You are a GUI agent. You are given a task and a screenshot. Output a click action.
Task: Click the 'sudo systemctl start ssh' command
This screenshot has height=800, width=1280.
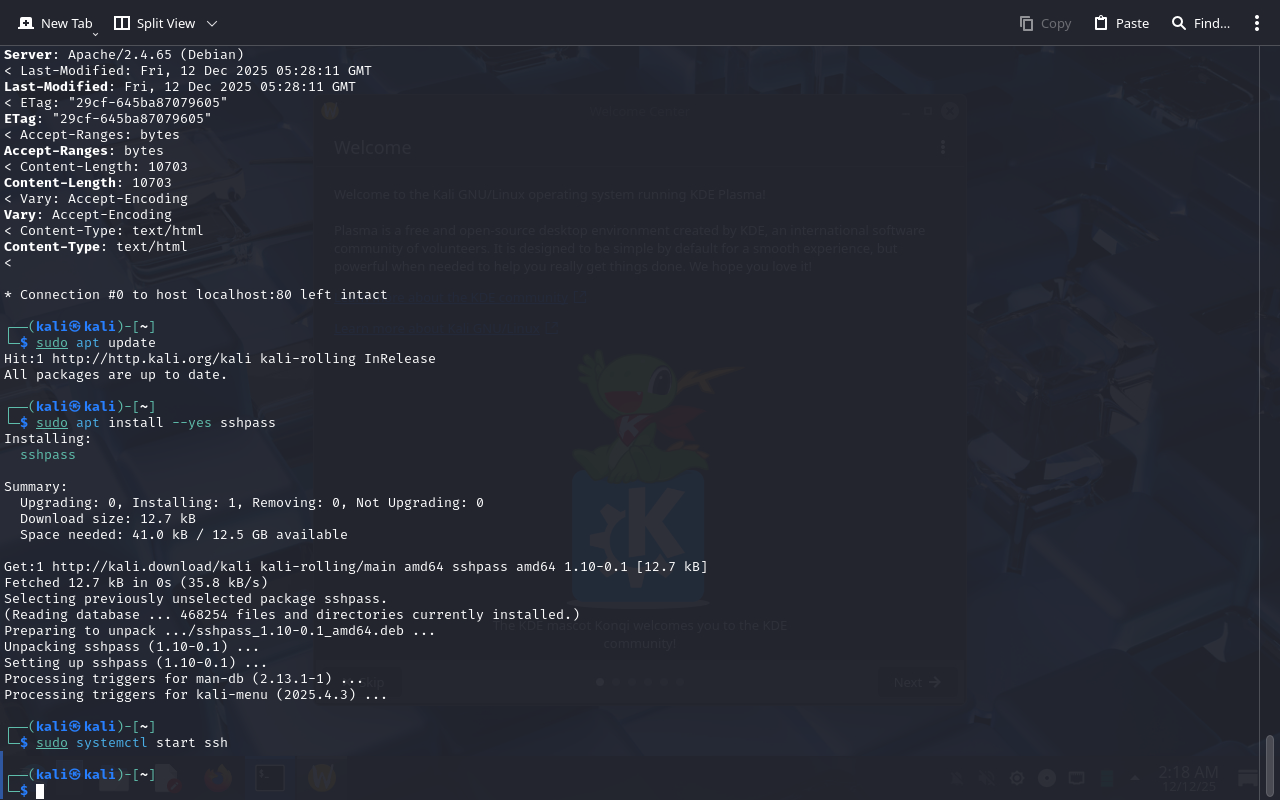[x=132, y=743]
